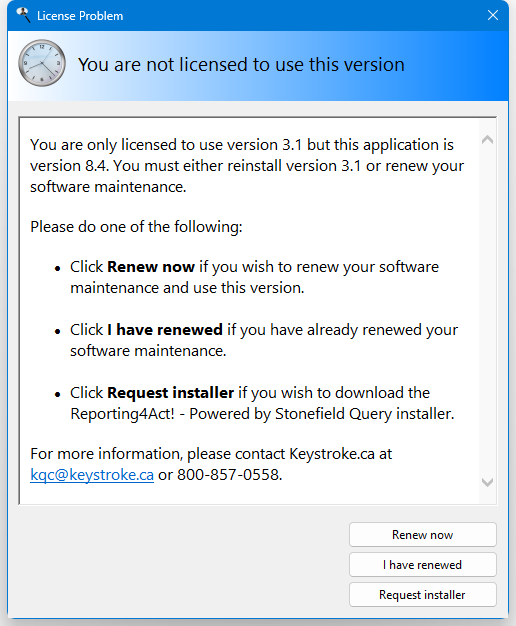Click the message box scroll down arrow
Image resolution: width=516 pixels, height=626 pixels.
(x=487, y=482)
